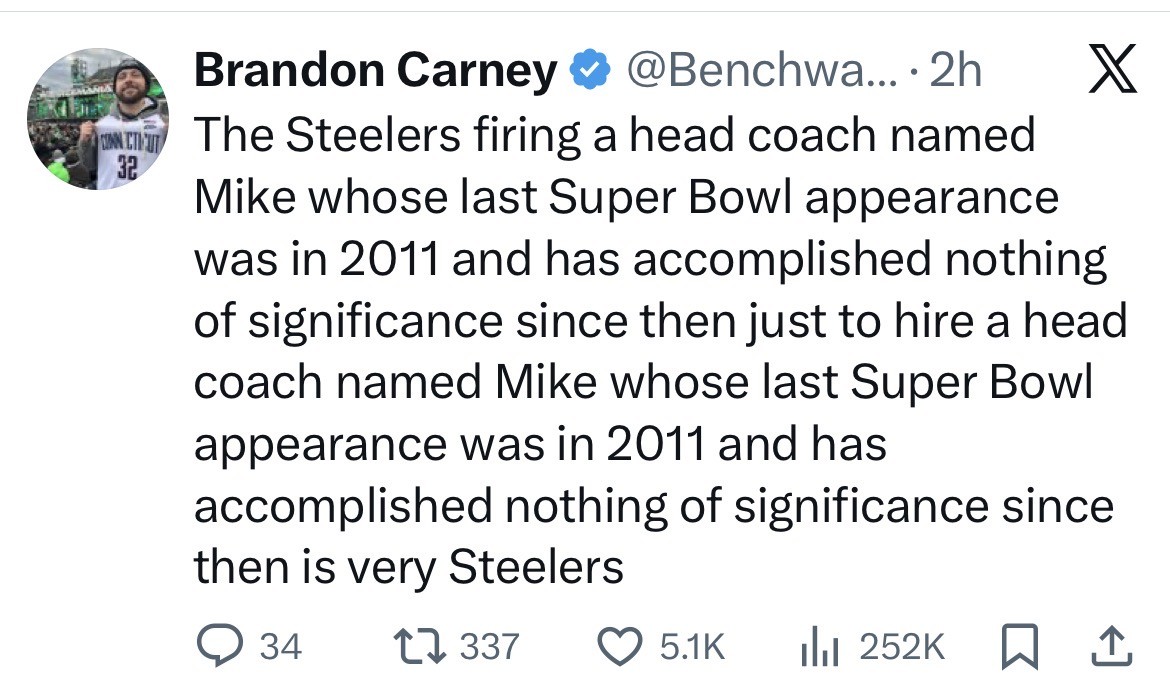Click the 252K views count
The width and height of the screenshot is (1170, 699).
901,647
